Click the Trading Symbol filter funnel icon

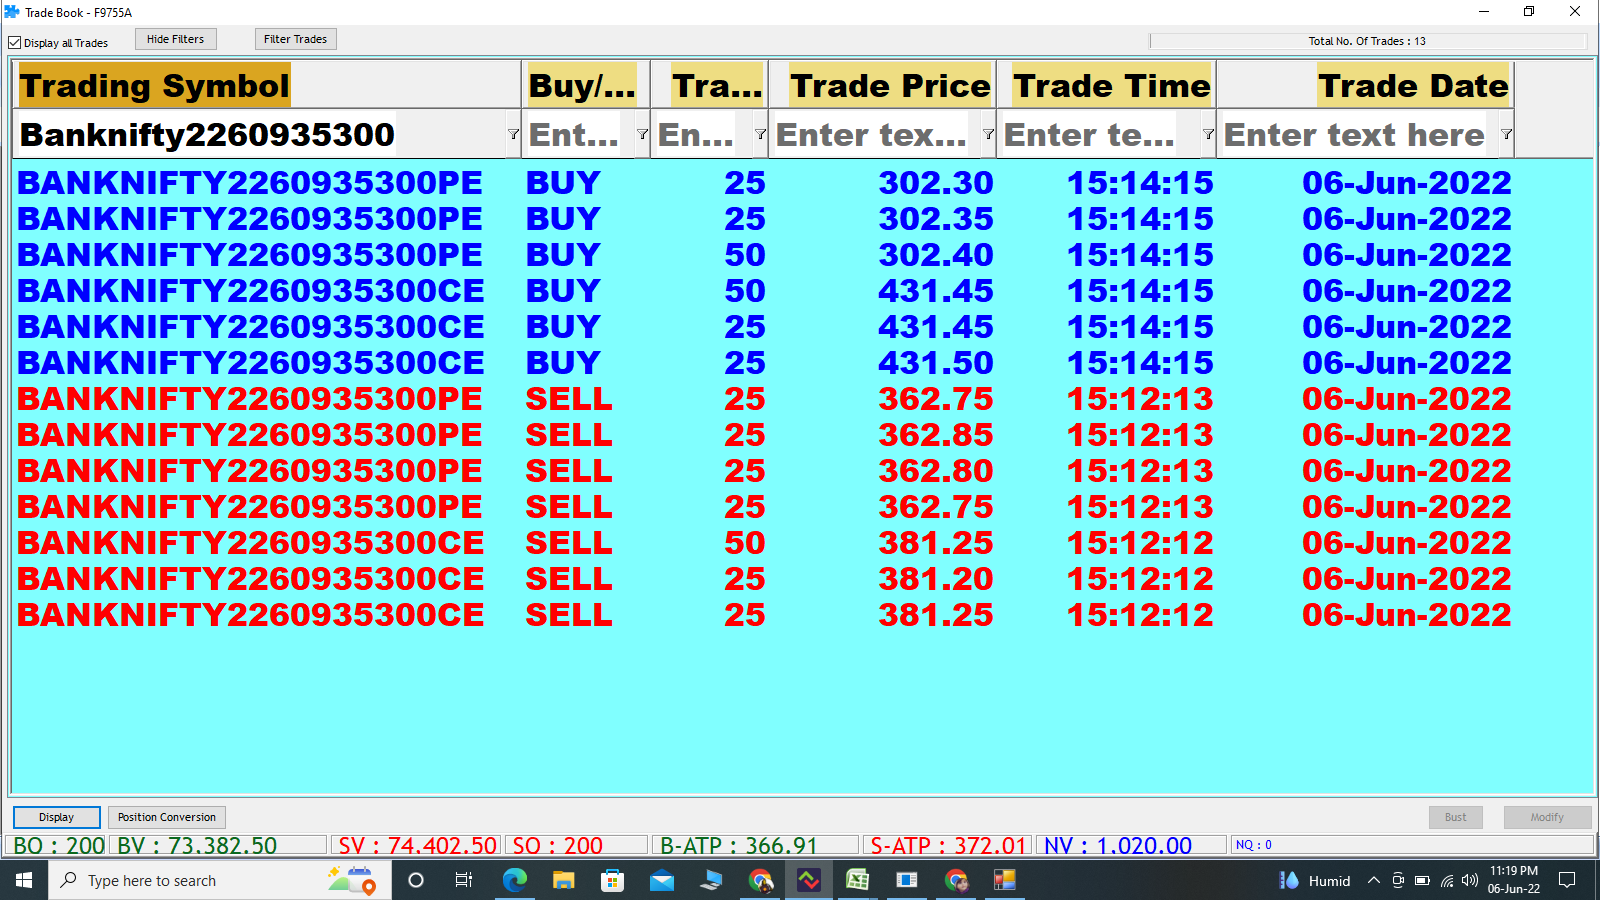[x=513, y=134]
